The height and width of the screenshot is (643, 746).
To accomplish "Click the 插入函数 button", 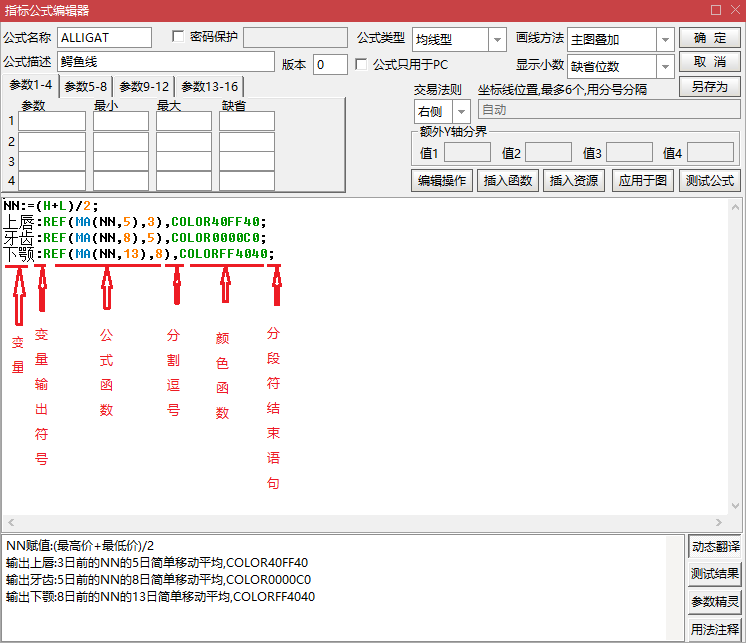I will click(507, 181).
